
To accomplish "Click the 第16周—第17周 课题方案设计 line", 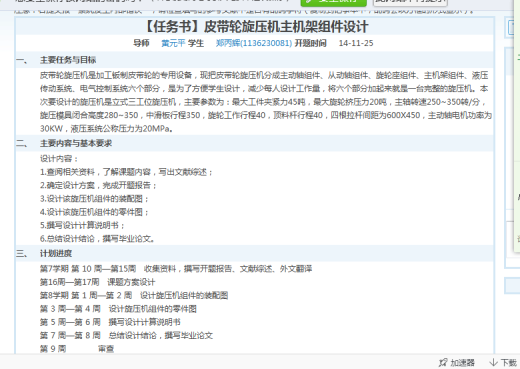I will click(x=98, y=282).
